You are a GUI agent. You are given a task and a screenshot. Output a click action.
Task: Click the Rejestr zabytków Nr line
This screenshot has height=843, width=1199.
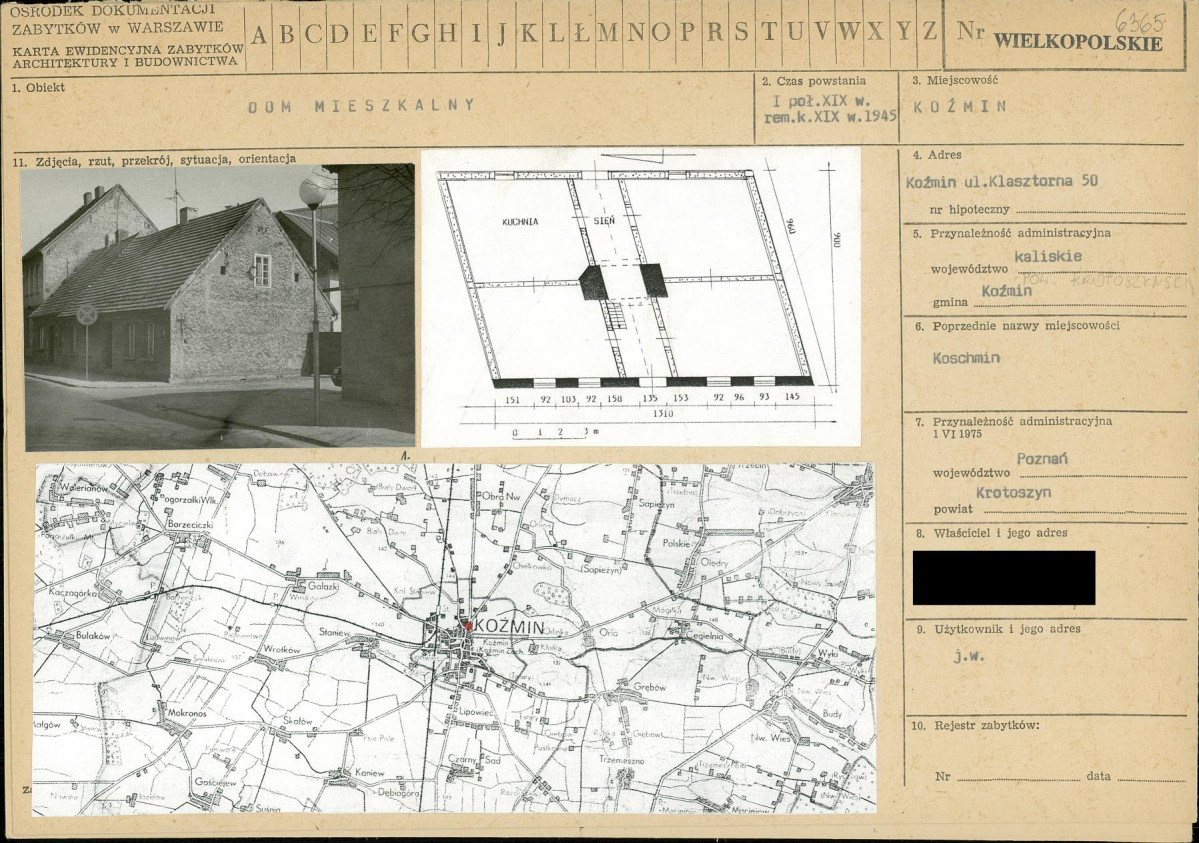click(1007, 776)
